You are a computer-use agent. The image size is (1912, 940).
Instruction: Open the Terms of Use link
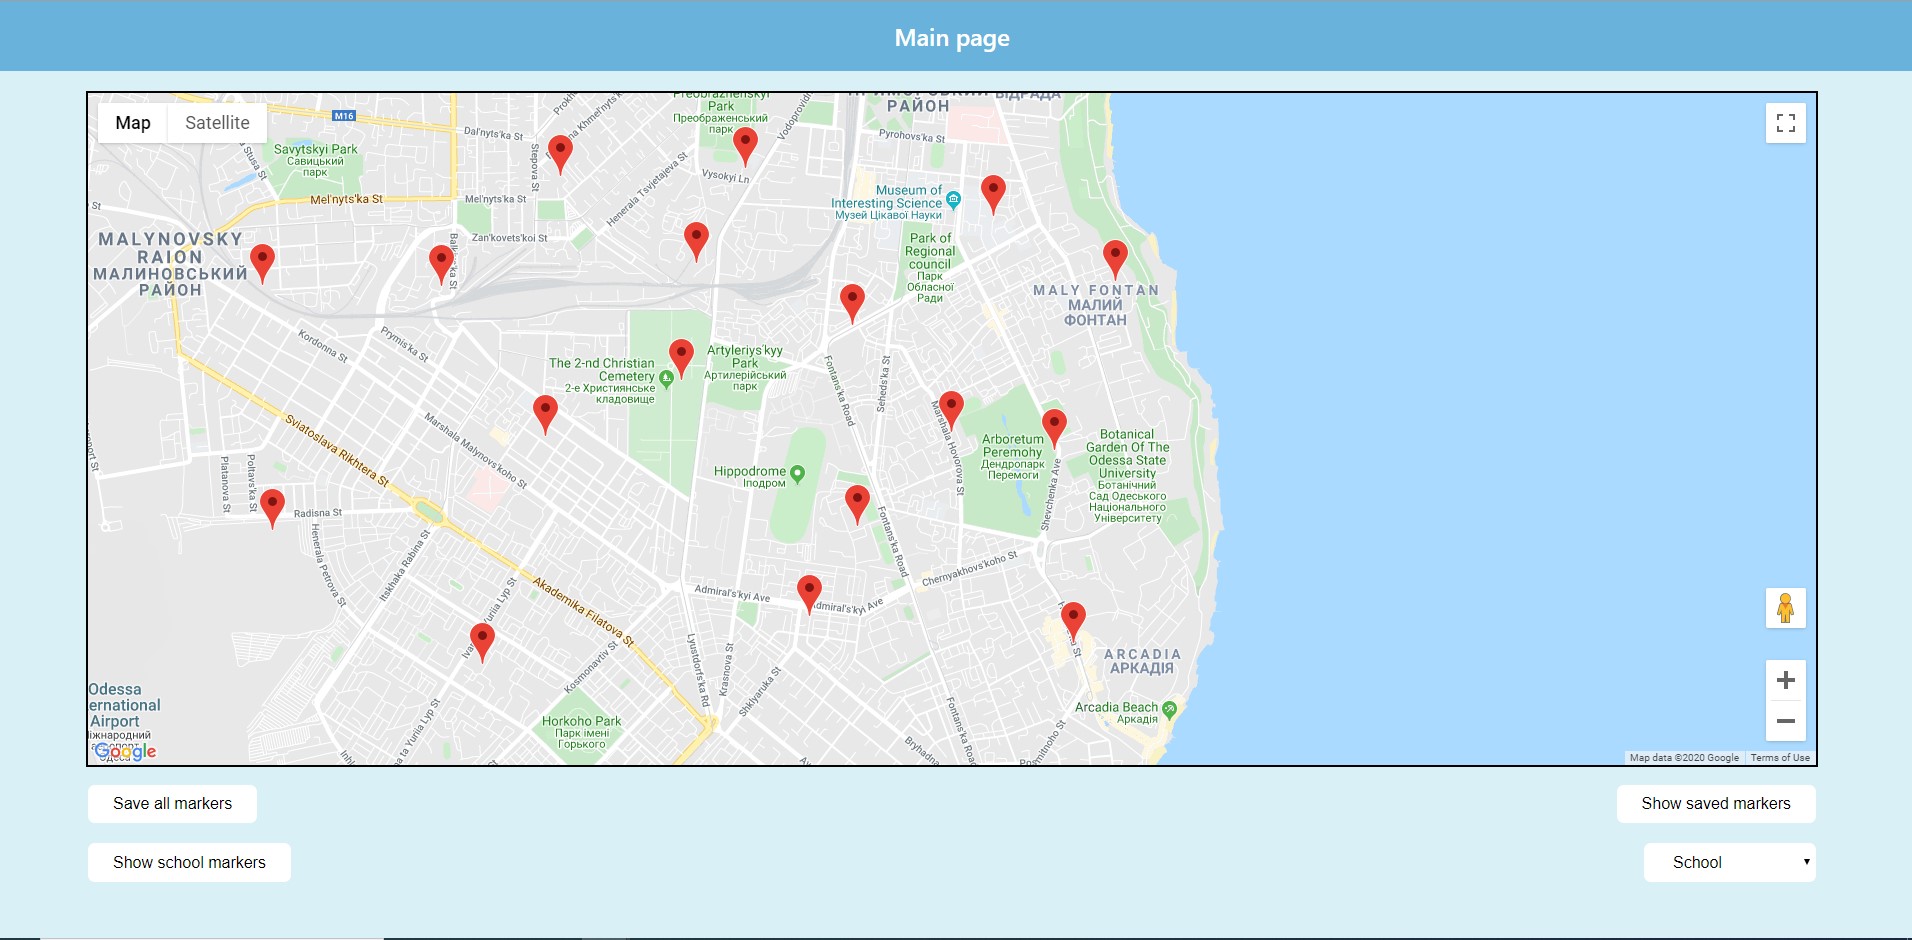[1780, 757]
